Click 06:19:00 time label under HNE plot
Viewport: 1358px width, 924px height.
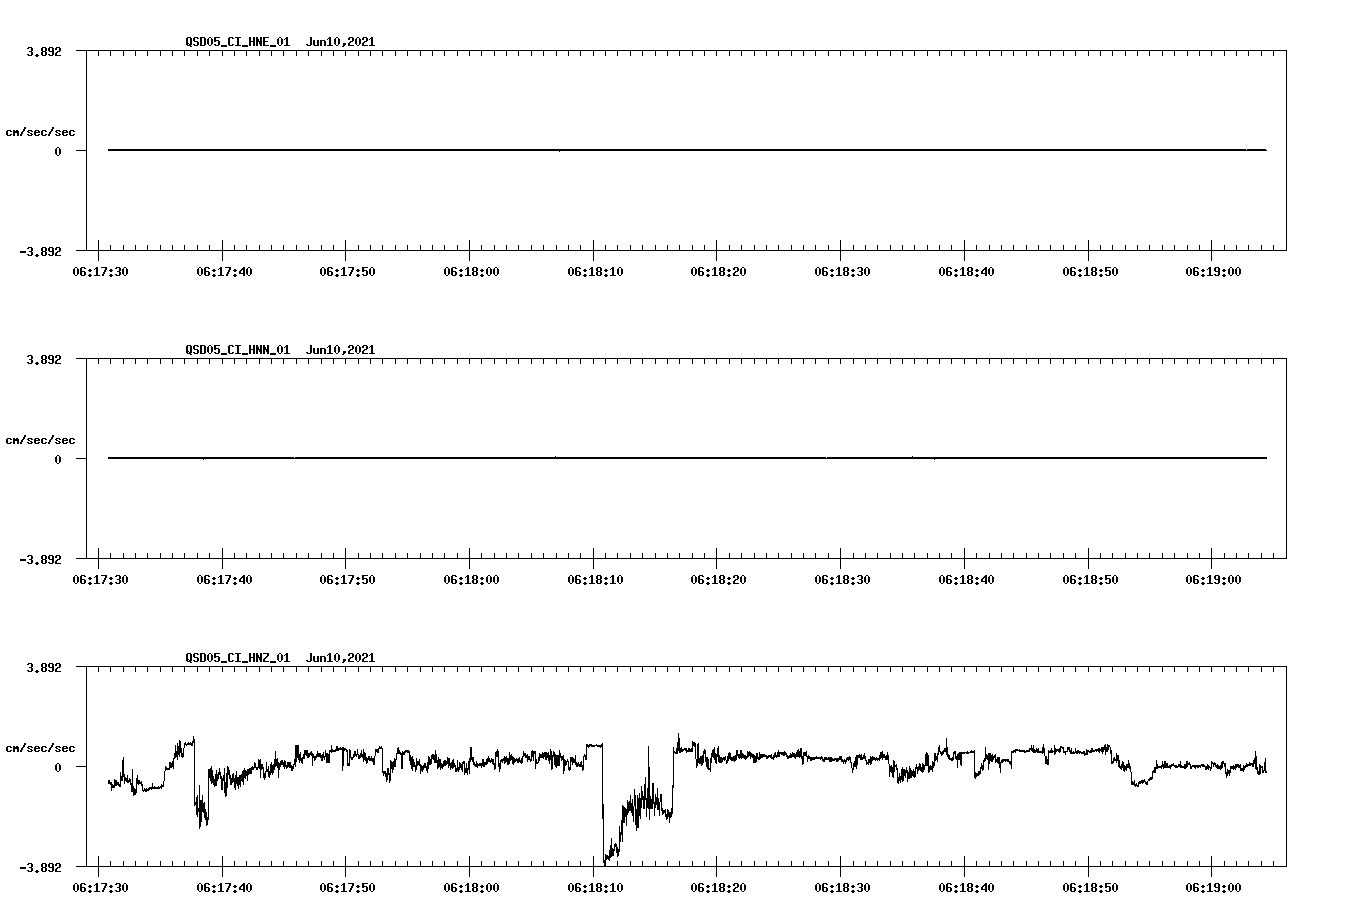point(1212,272)
